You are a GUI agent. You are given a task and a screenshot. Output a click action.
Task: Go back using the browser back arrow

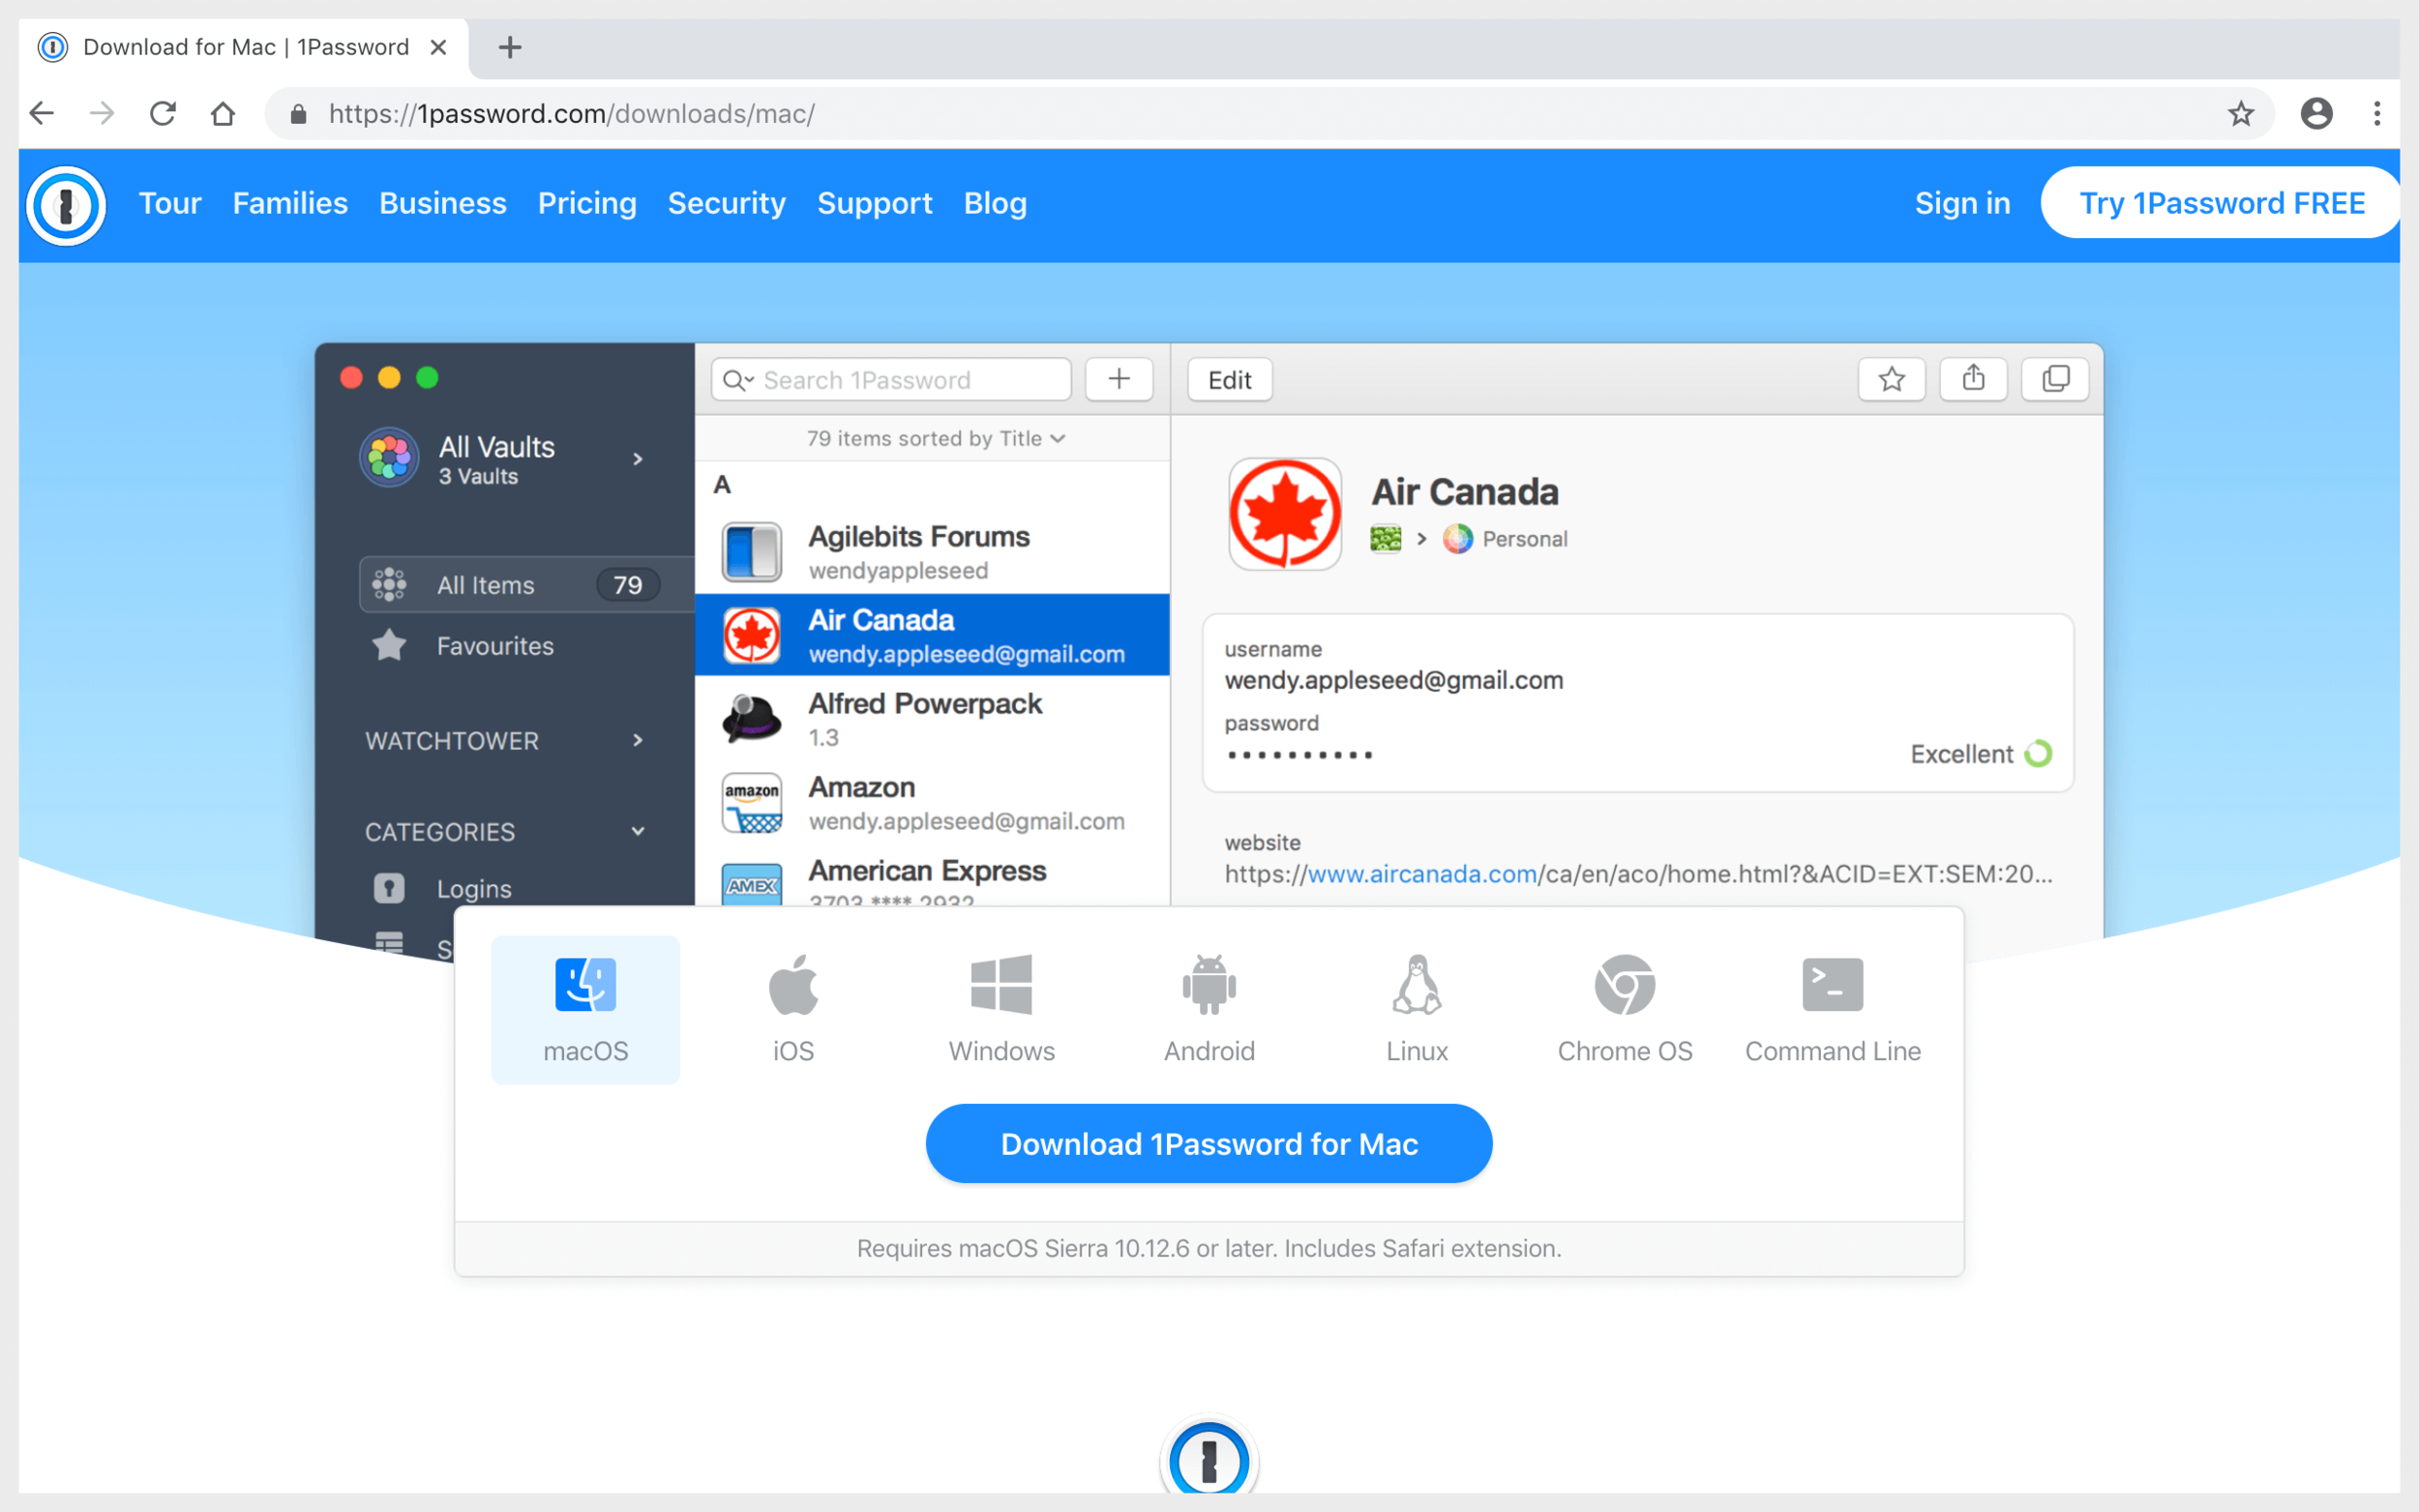tap(42, 113)
